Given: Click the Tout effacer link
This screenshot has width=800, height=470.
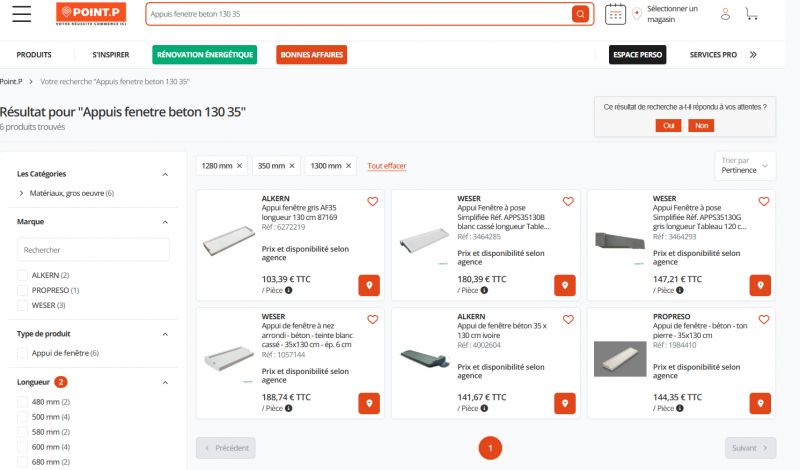Looking at the screenshot, I should coord(387,165).
